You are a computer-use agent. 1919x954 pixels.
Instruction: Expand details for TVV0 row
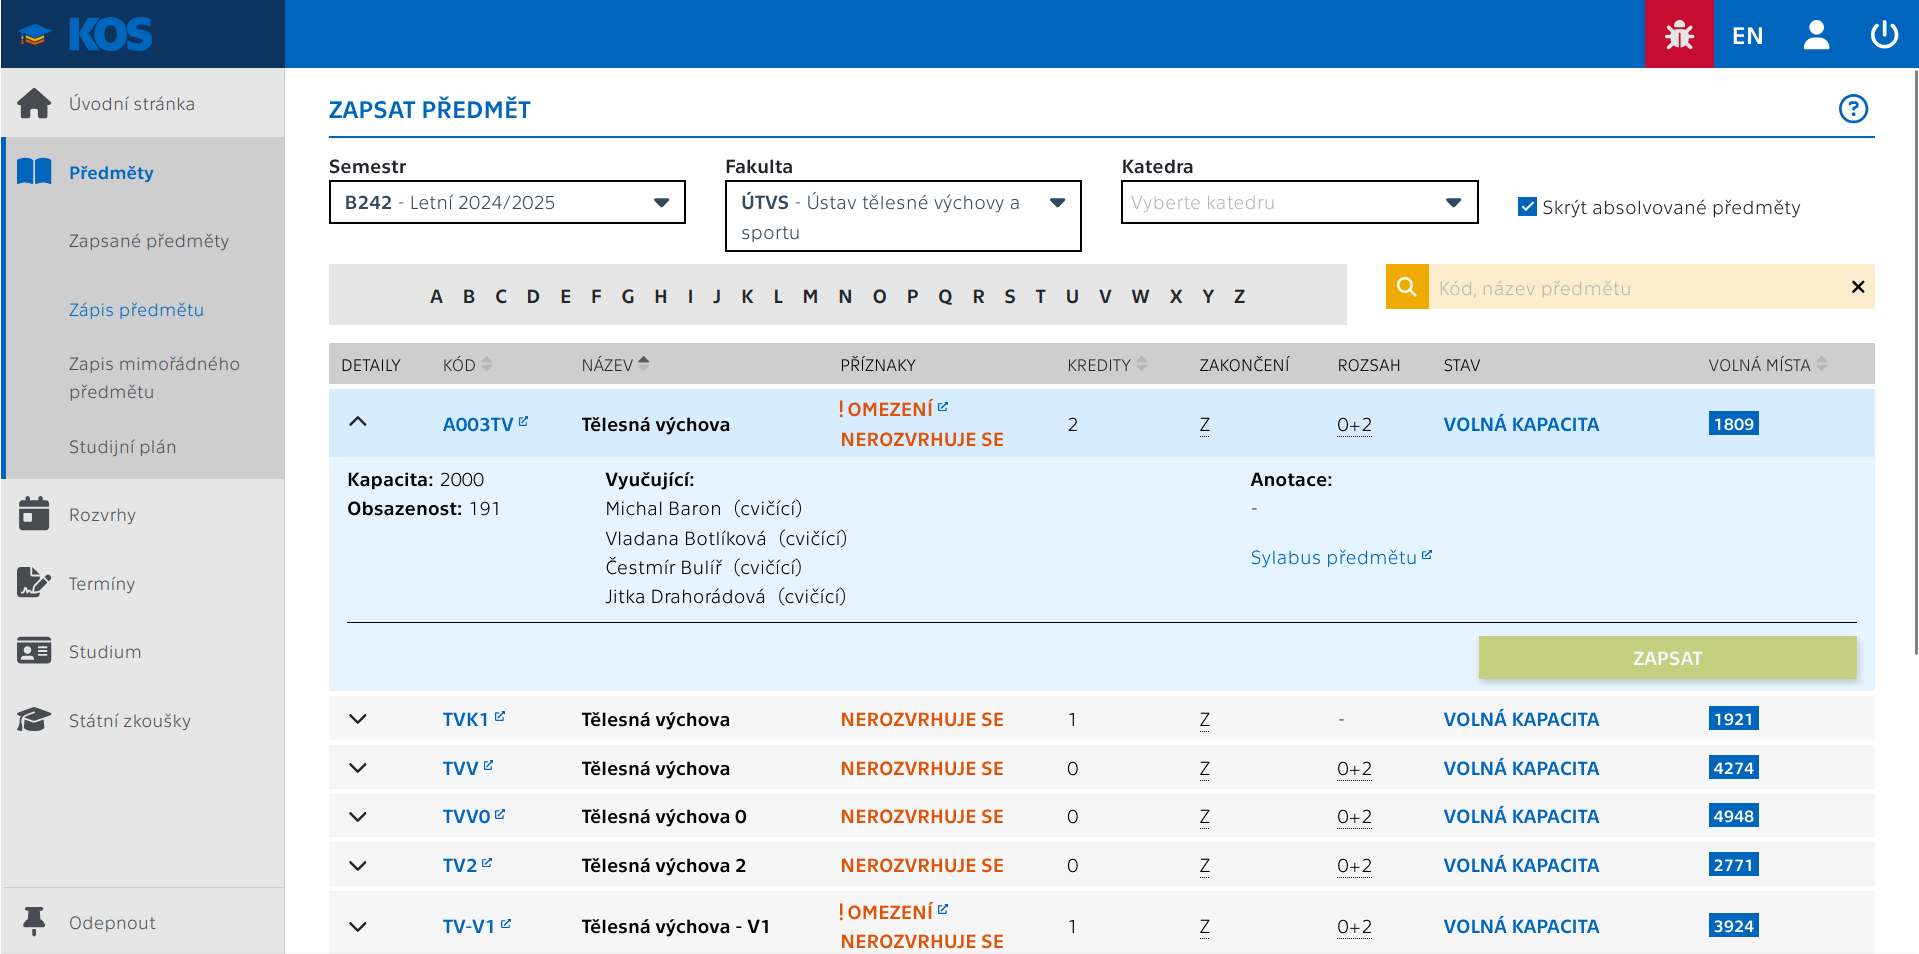[358, 816]
